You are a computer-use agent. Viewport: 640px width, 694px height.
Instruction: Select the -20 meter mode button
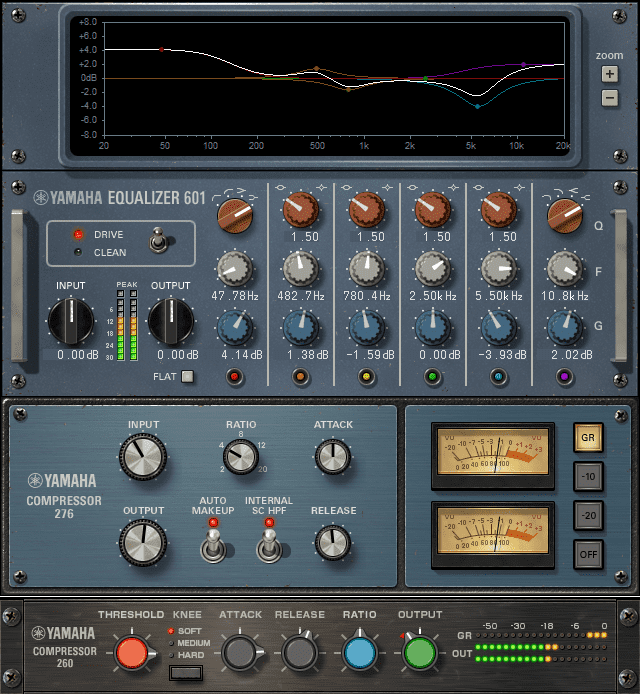tap(588, 516)
